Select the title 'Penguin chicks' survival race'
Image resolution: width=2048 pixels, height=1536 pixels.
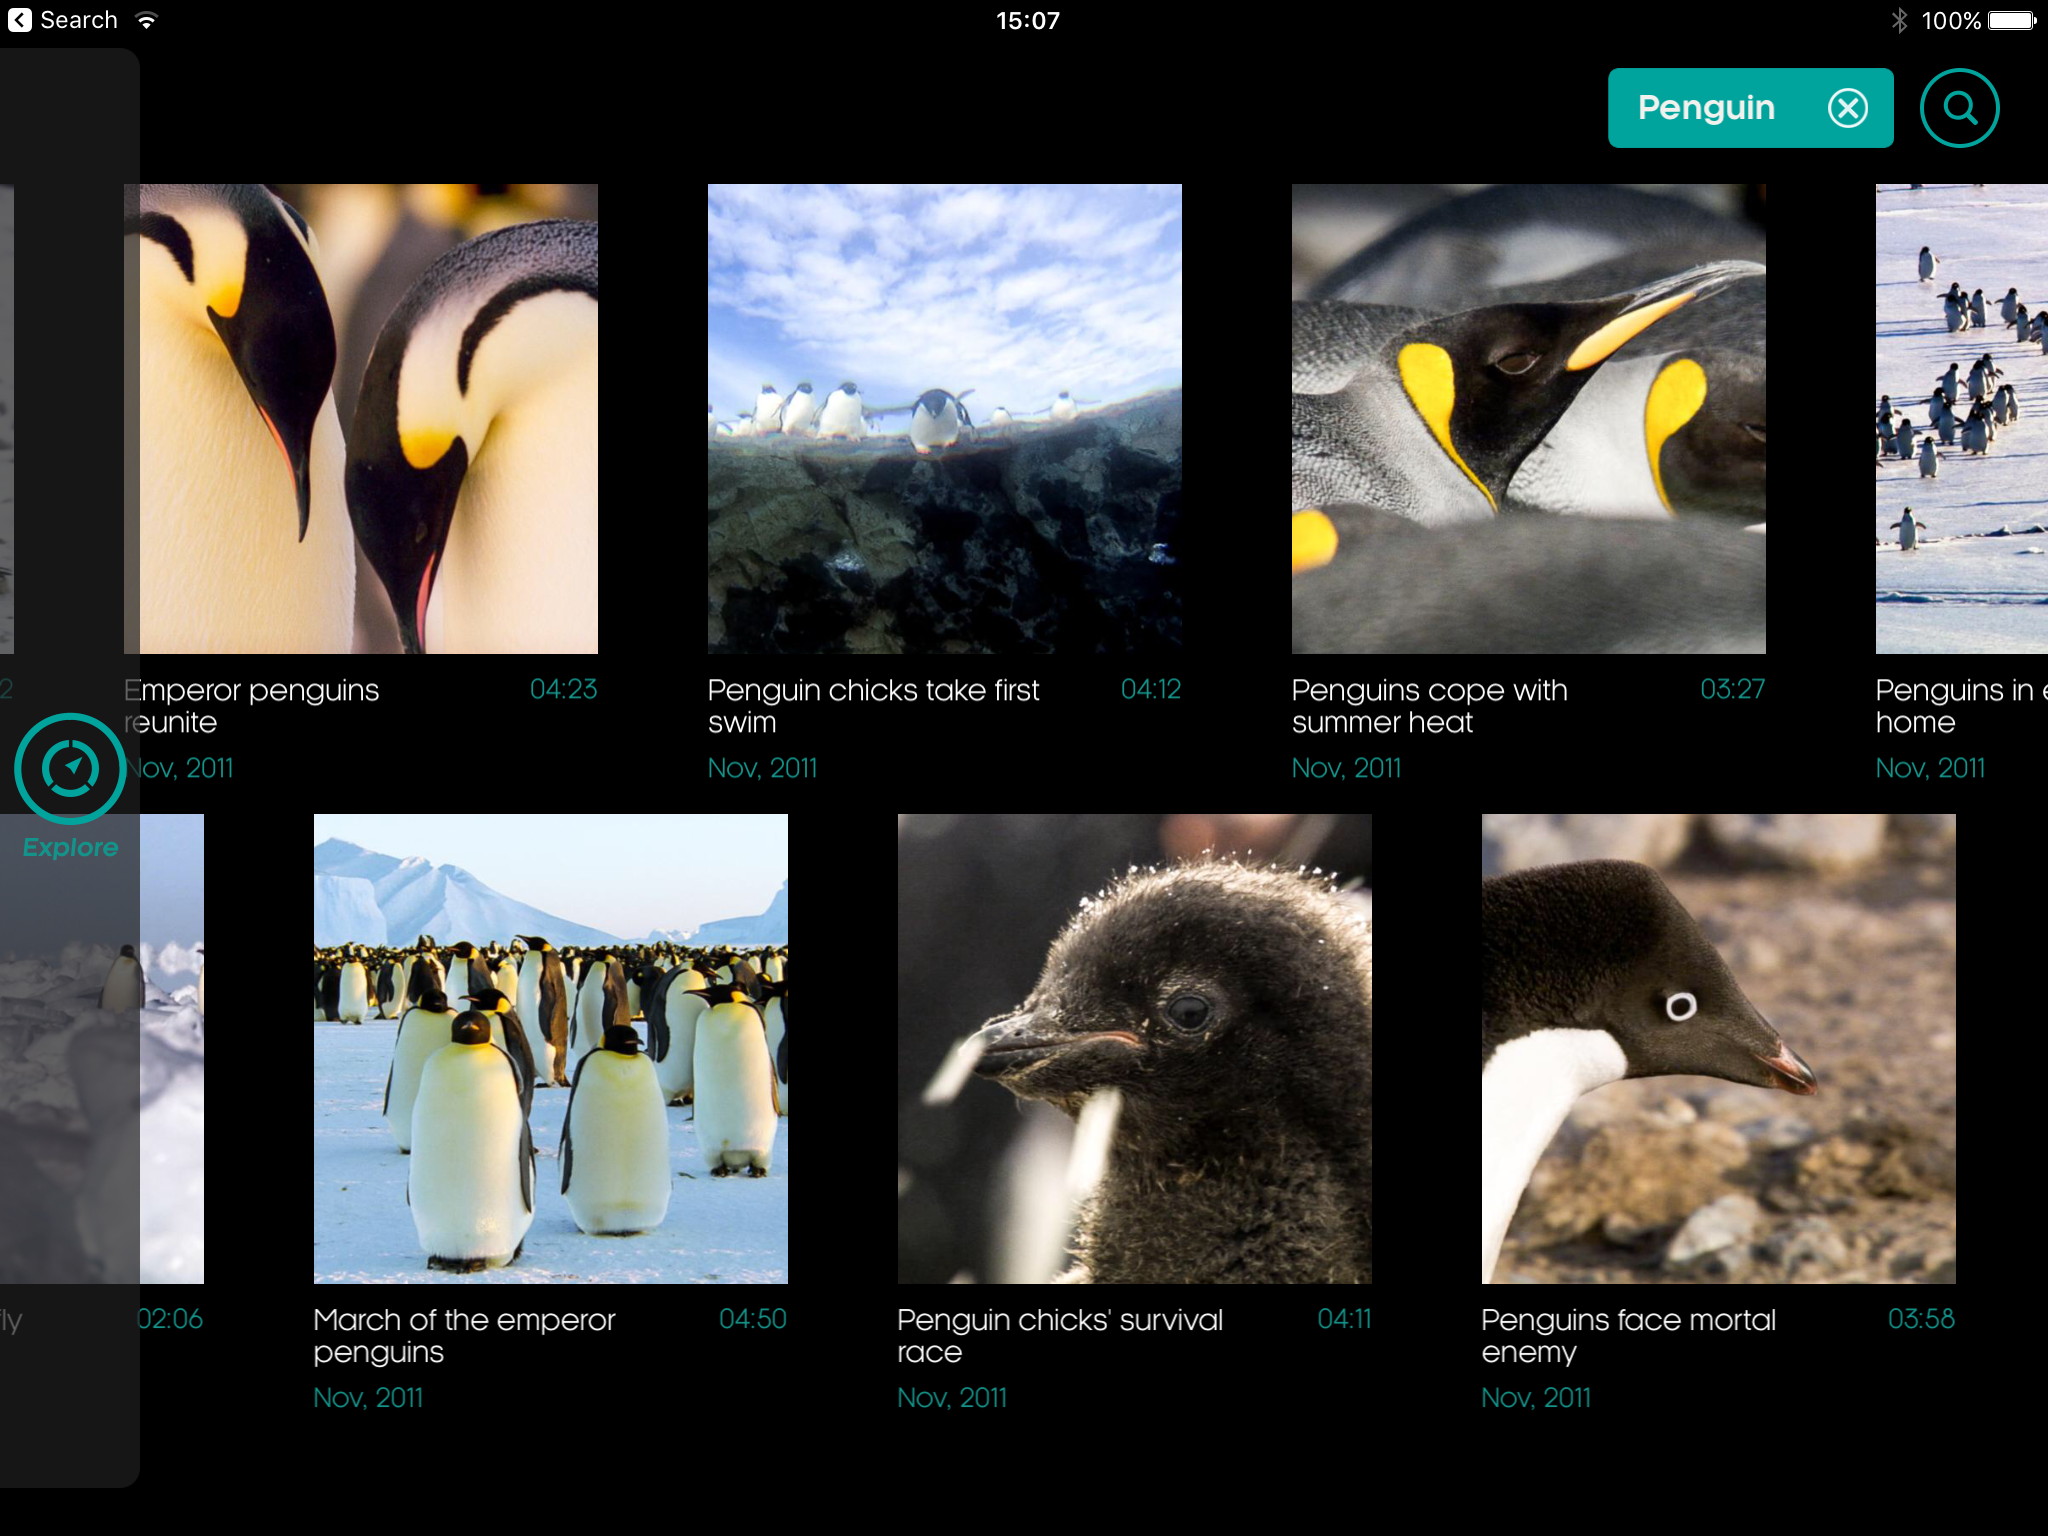(1060, 1336)
